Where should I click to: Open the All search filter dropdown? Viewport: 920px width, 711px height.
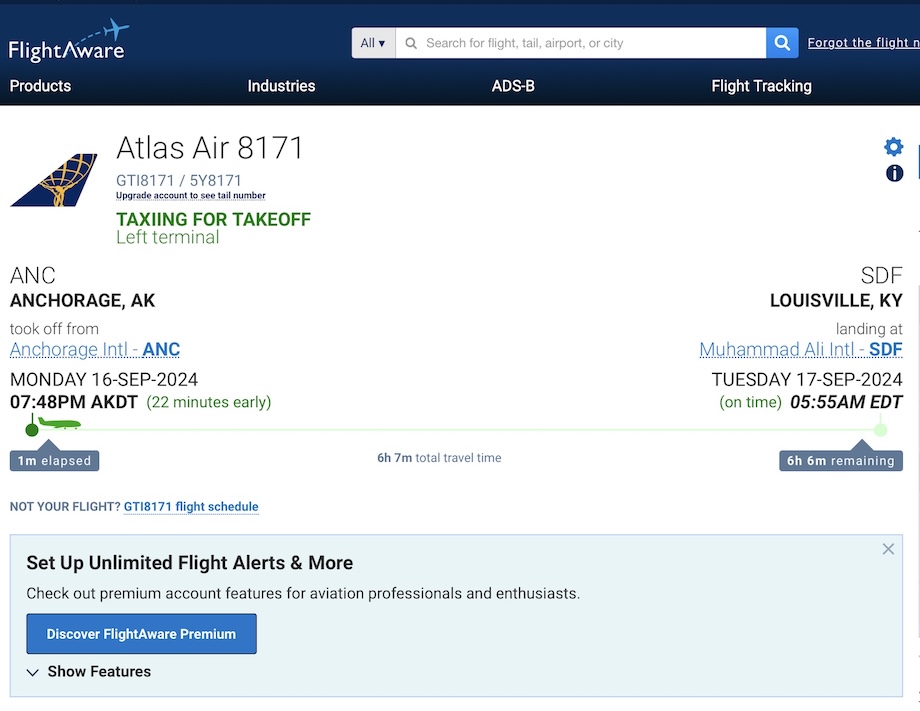[x=373, y=43]
